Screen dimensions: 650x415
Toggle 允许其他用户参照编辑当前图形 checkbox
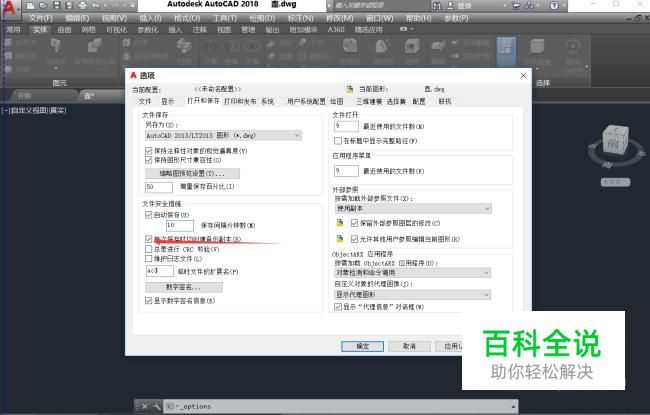(x=354, y=239)
